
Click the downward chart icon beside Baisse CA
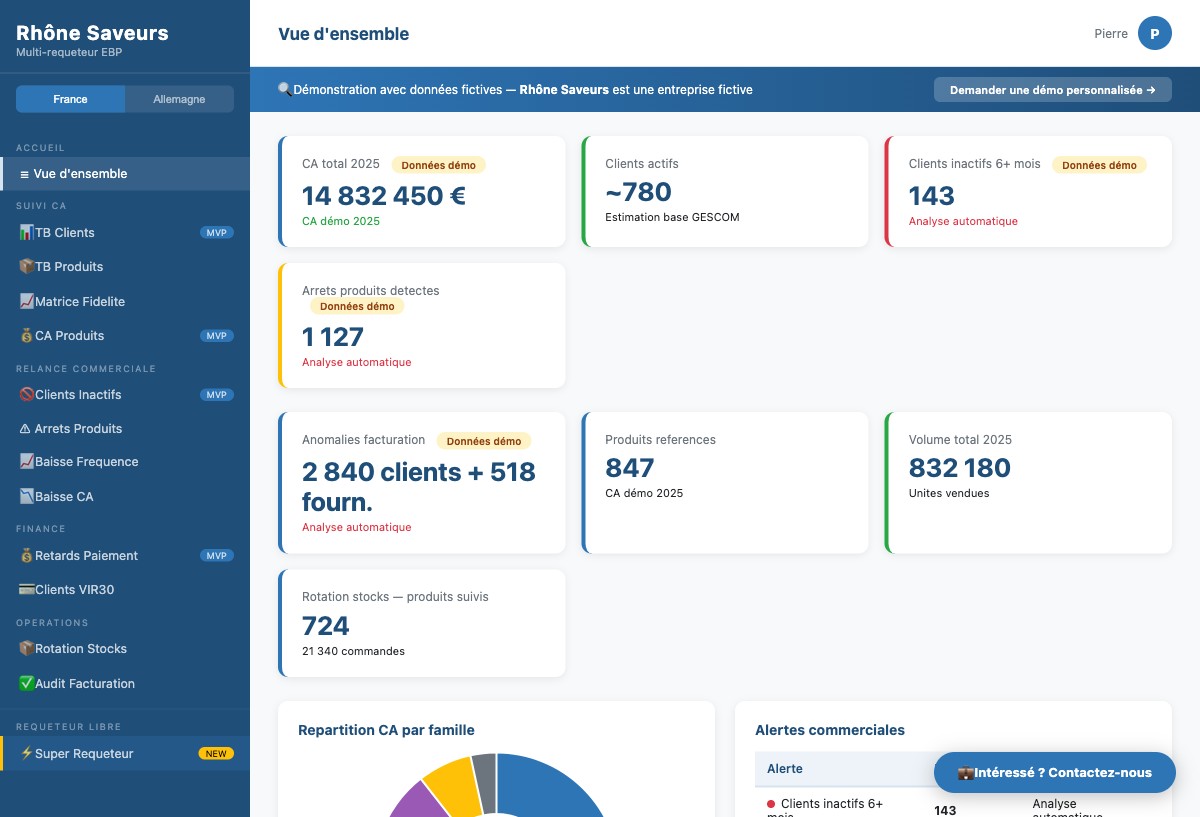pos(27,497)
